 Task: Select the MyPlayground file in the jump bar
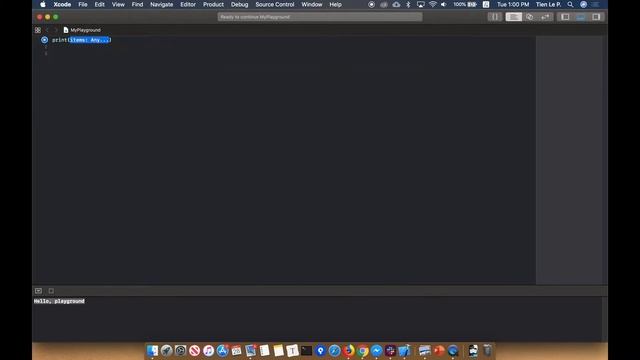[82, 30]
